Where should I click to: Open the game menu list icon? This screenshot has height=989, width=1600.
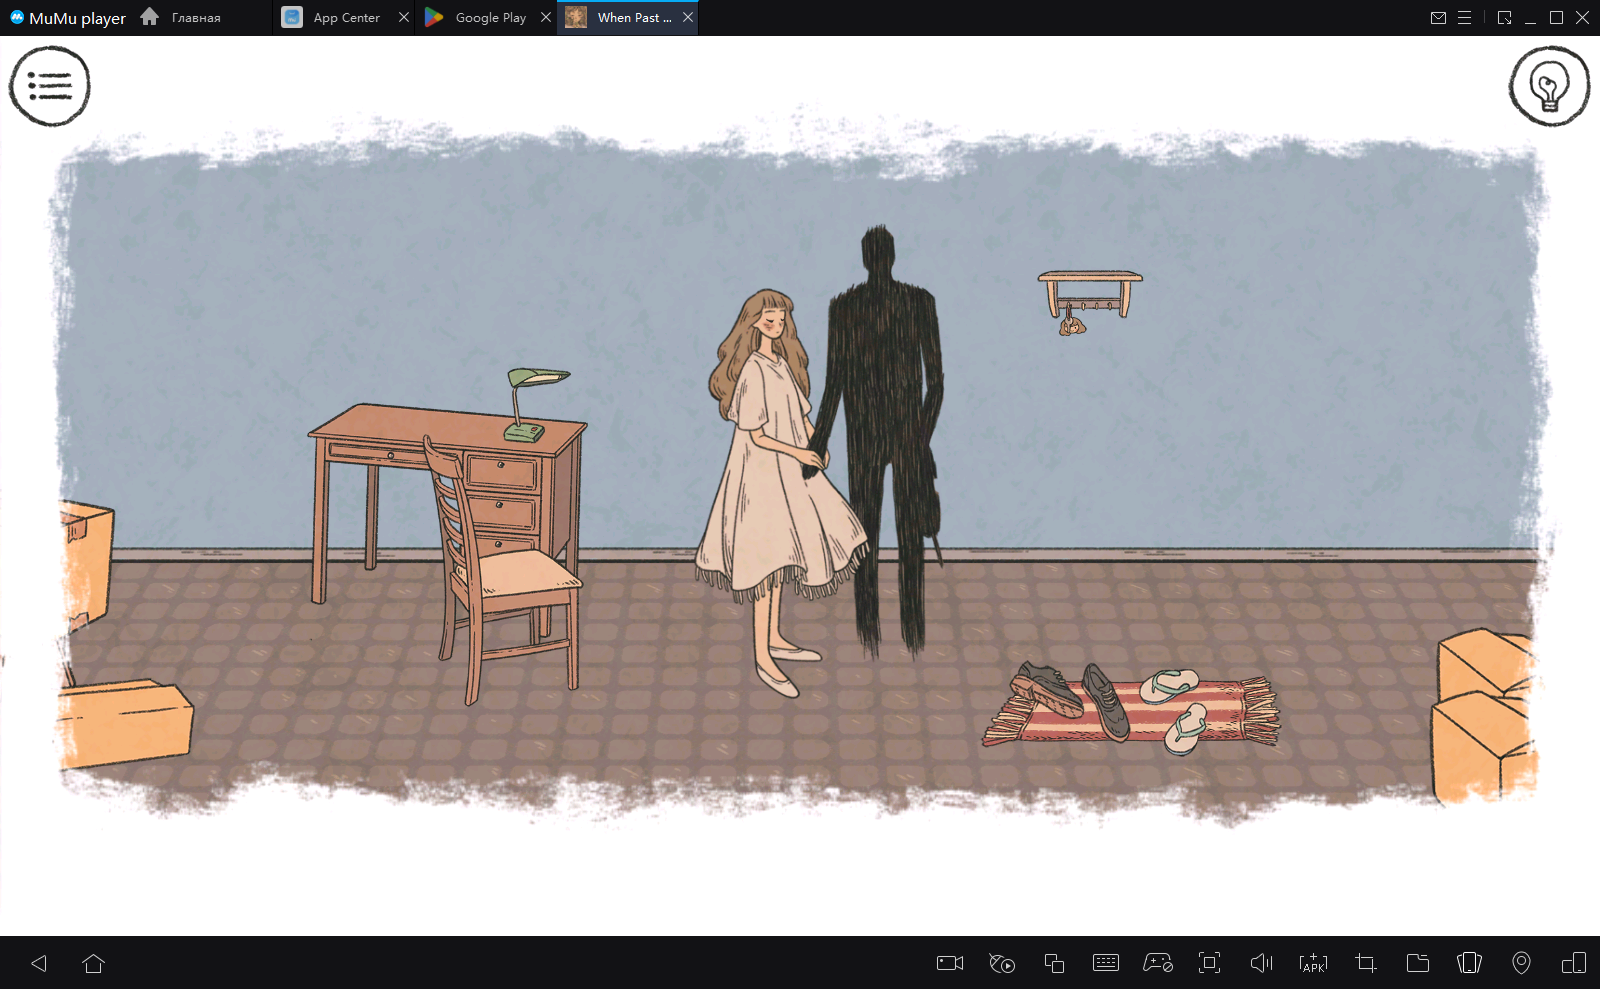[49, 86]
